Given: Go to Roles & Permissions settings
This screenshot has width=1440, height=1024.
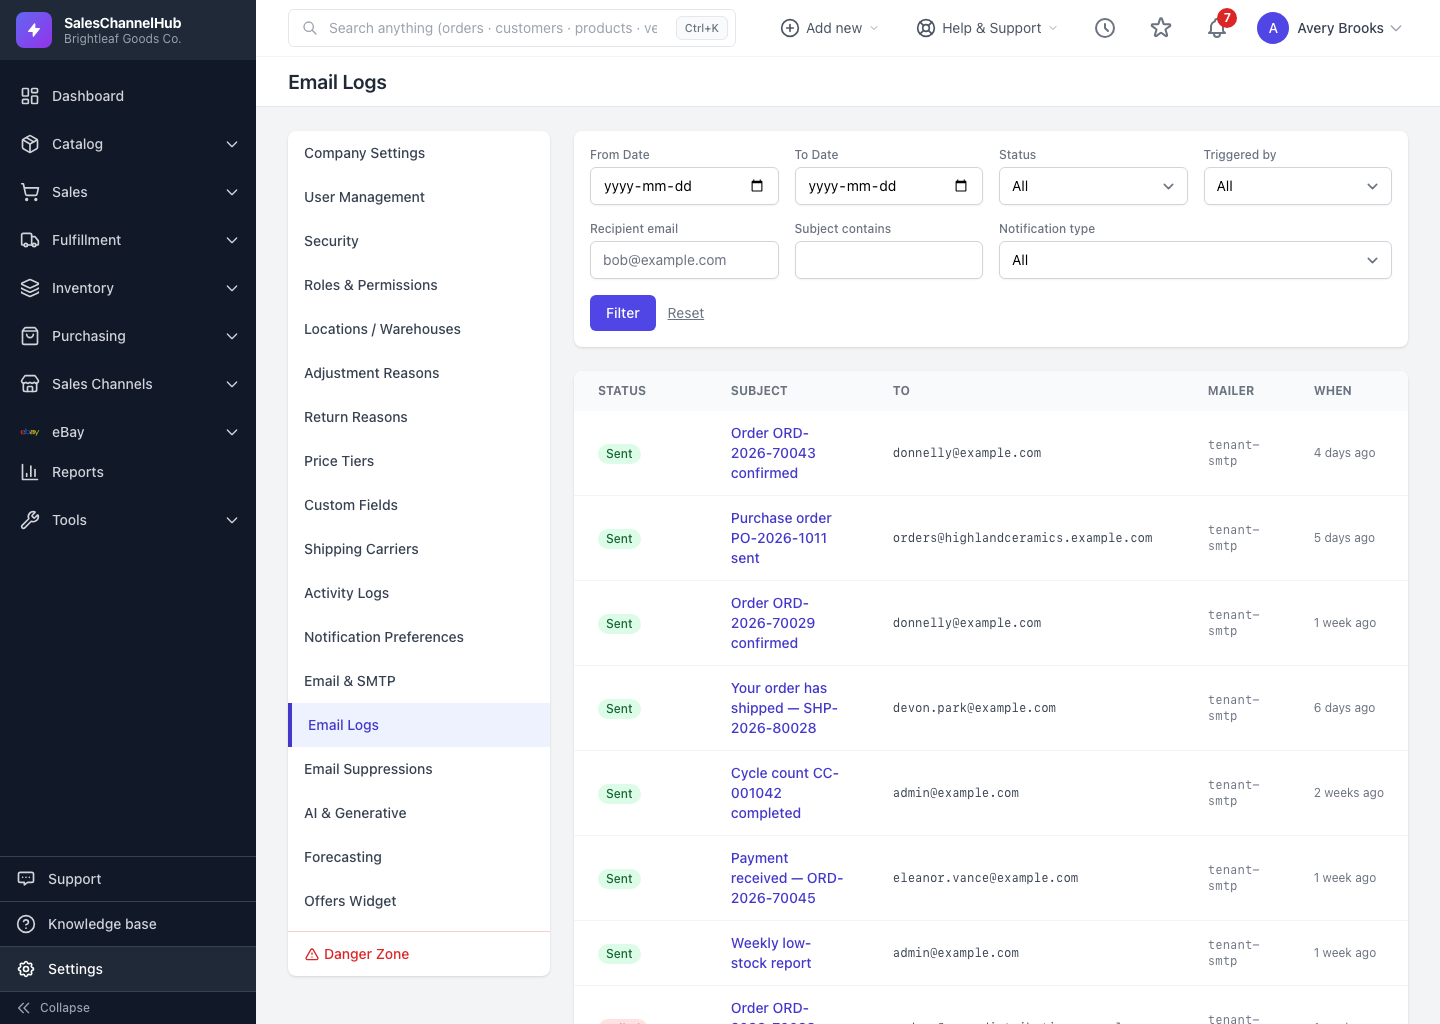Looking at the screenshot, I should (x=419, y=285).
